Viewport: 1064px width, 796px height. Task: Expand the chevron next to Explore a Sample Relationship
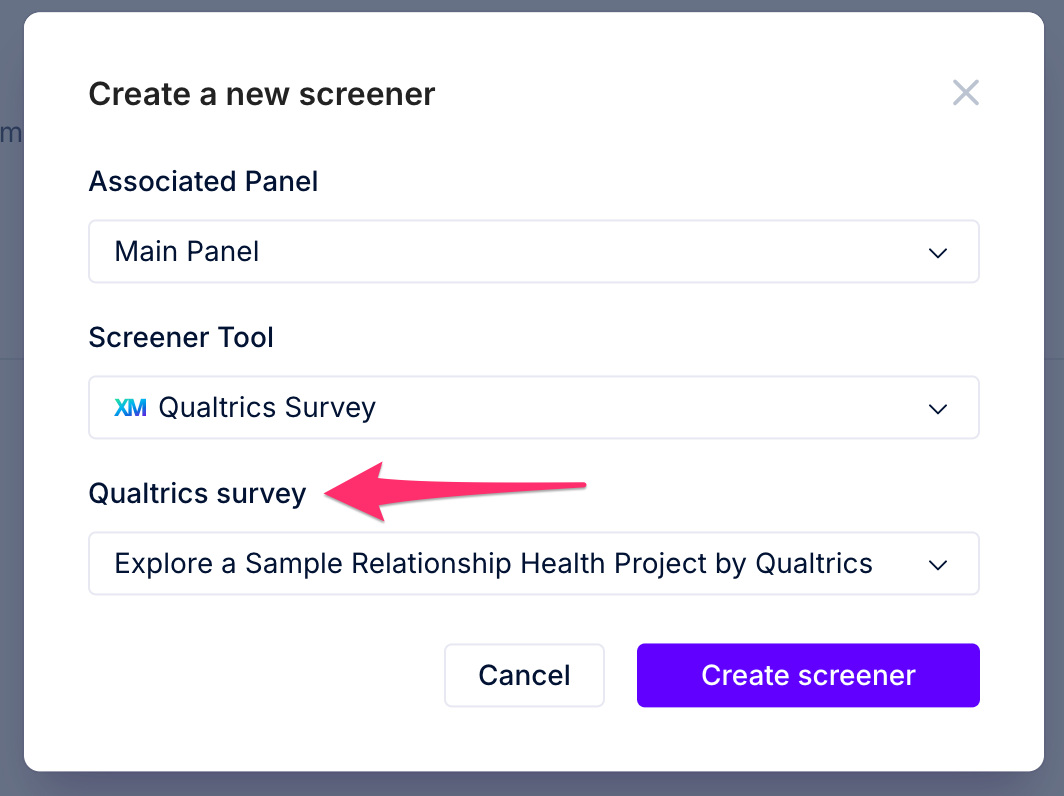(x=938, y=565)
